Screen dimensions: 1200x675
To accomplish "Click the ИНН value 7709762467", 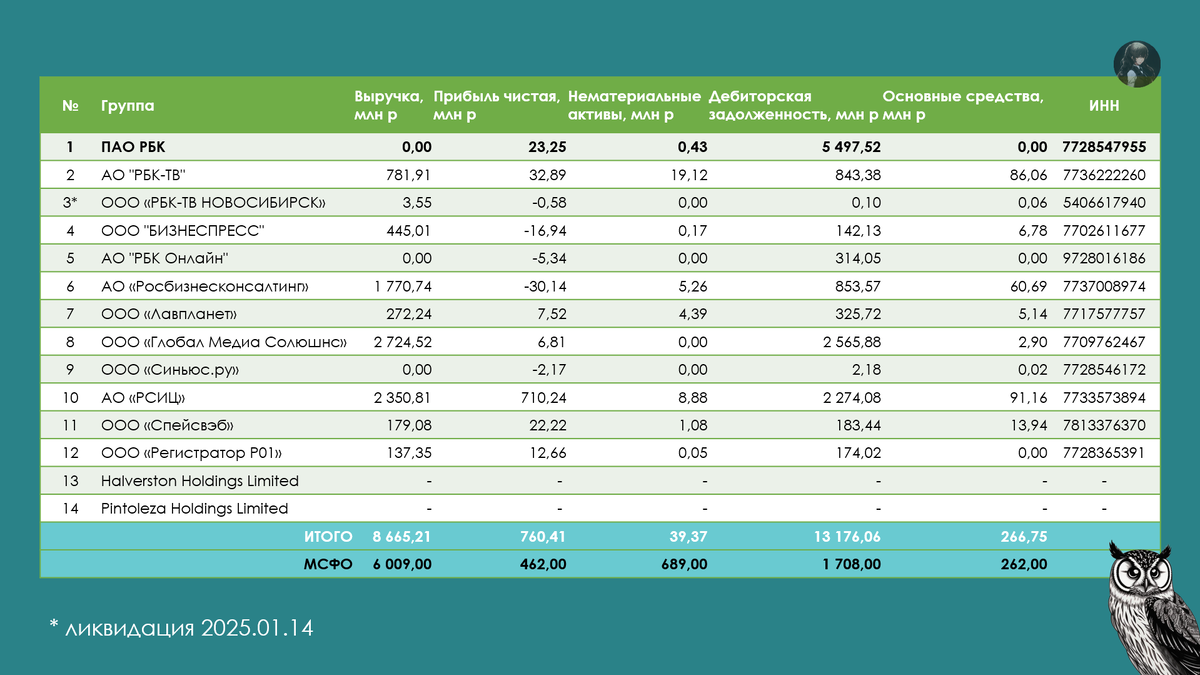I will point(1104,342).
